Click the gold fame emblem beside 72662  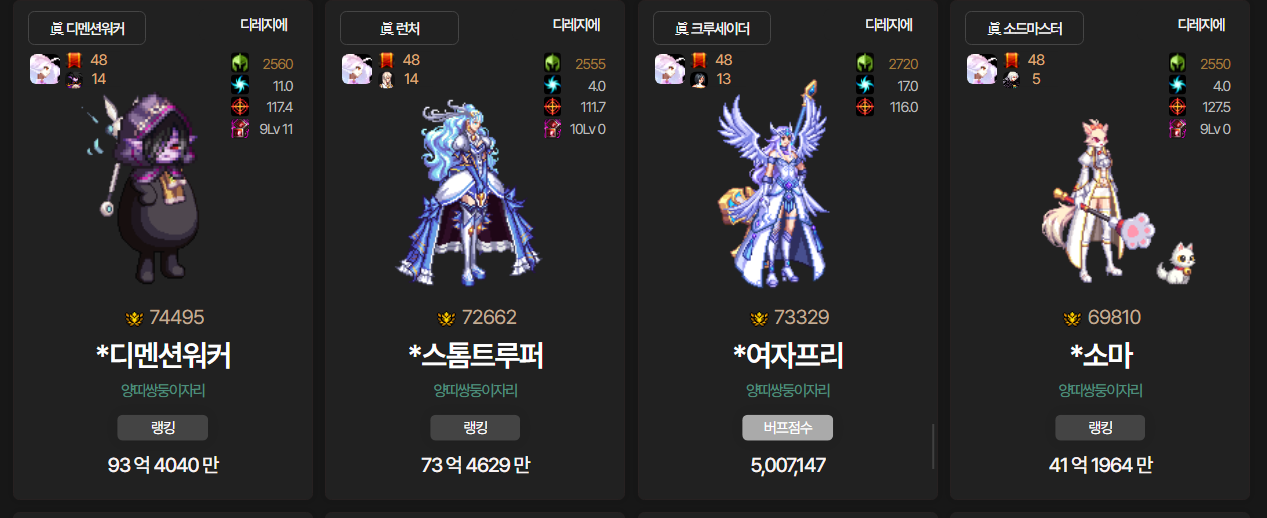pos(447,318)
